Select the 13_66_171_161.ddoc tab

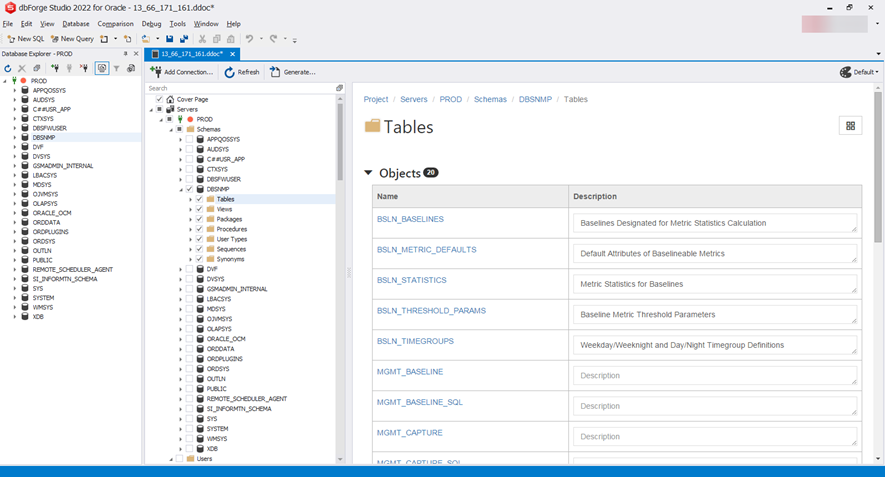pos(191,53)
